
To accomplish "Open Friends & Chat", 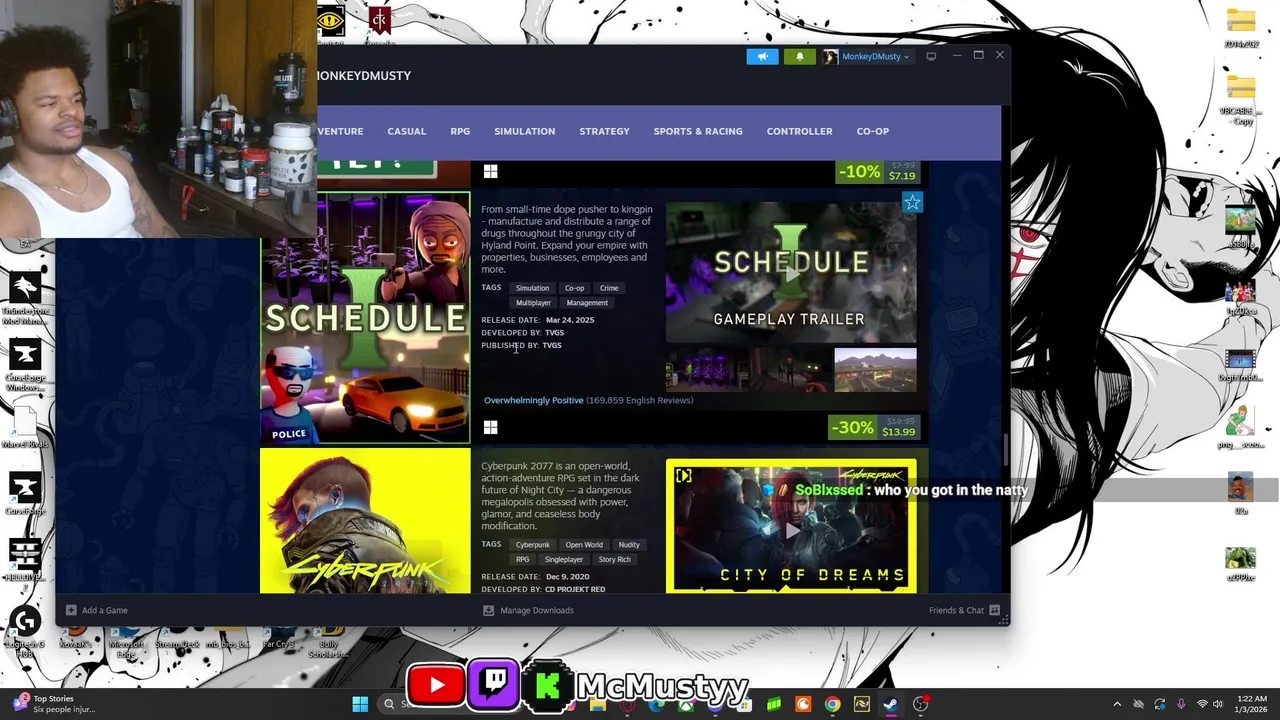I will click(964, 610).
